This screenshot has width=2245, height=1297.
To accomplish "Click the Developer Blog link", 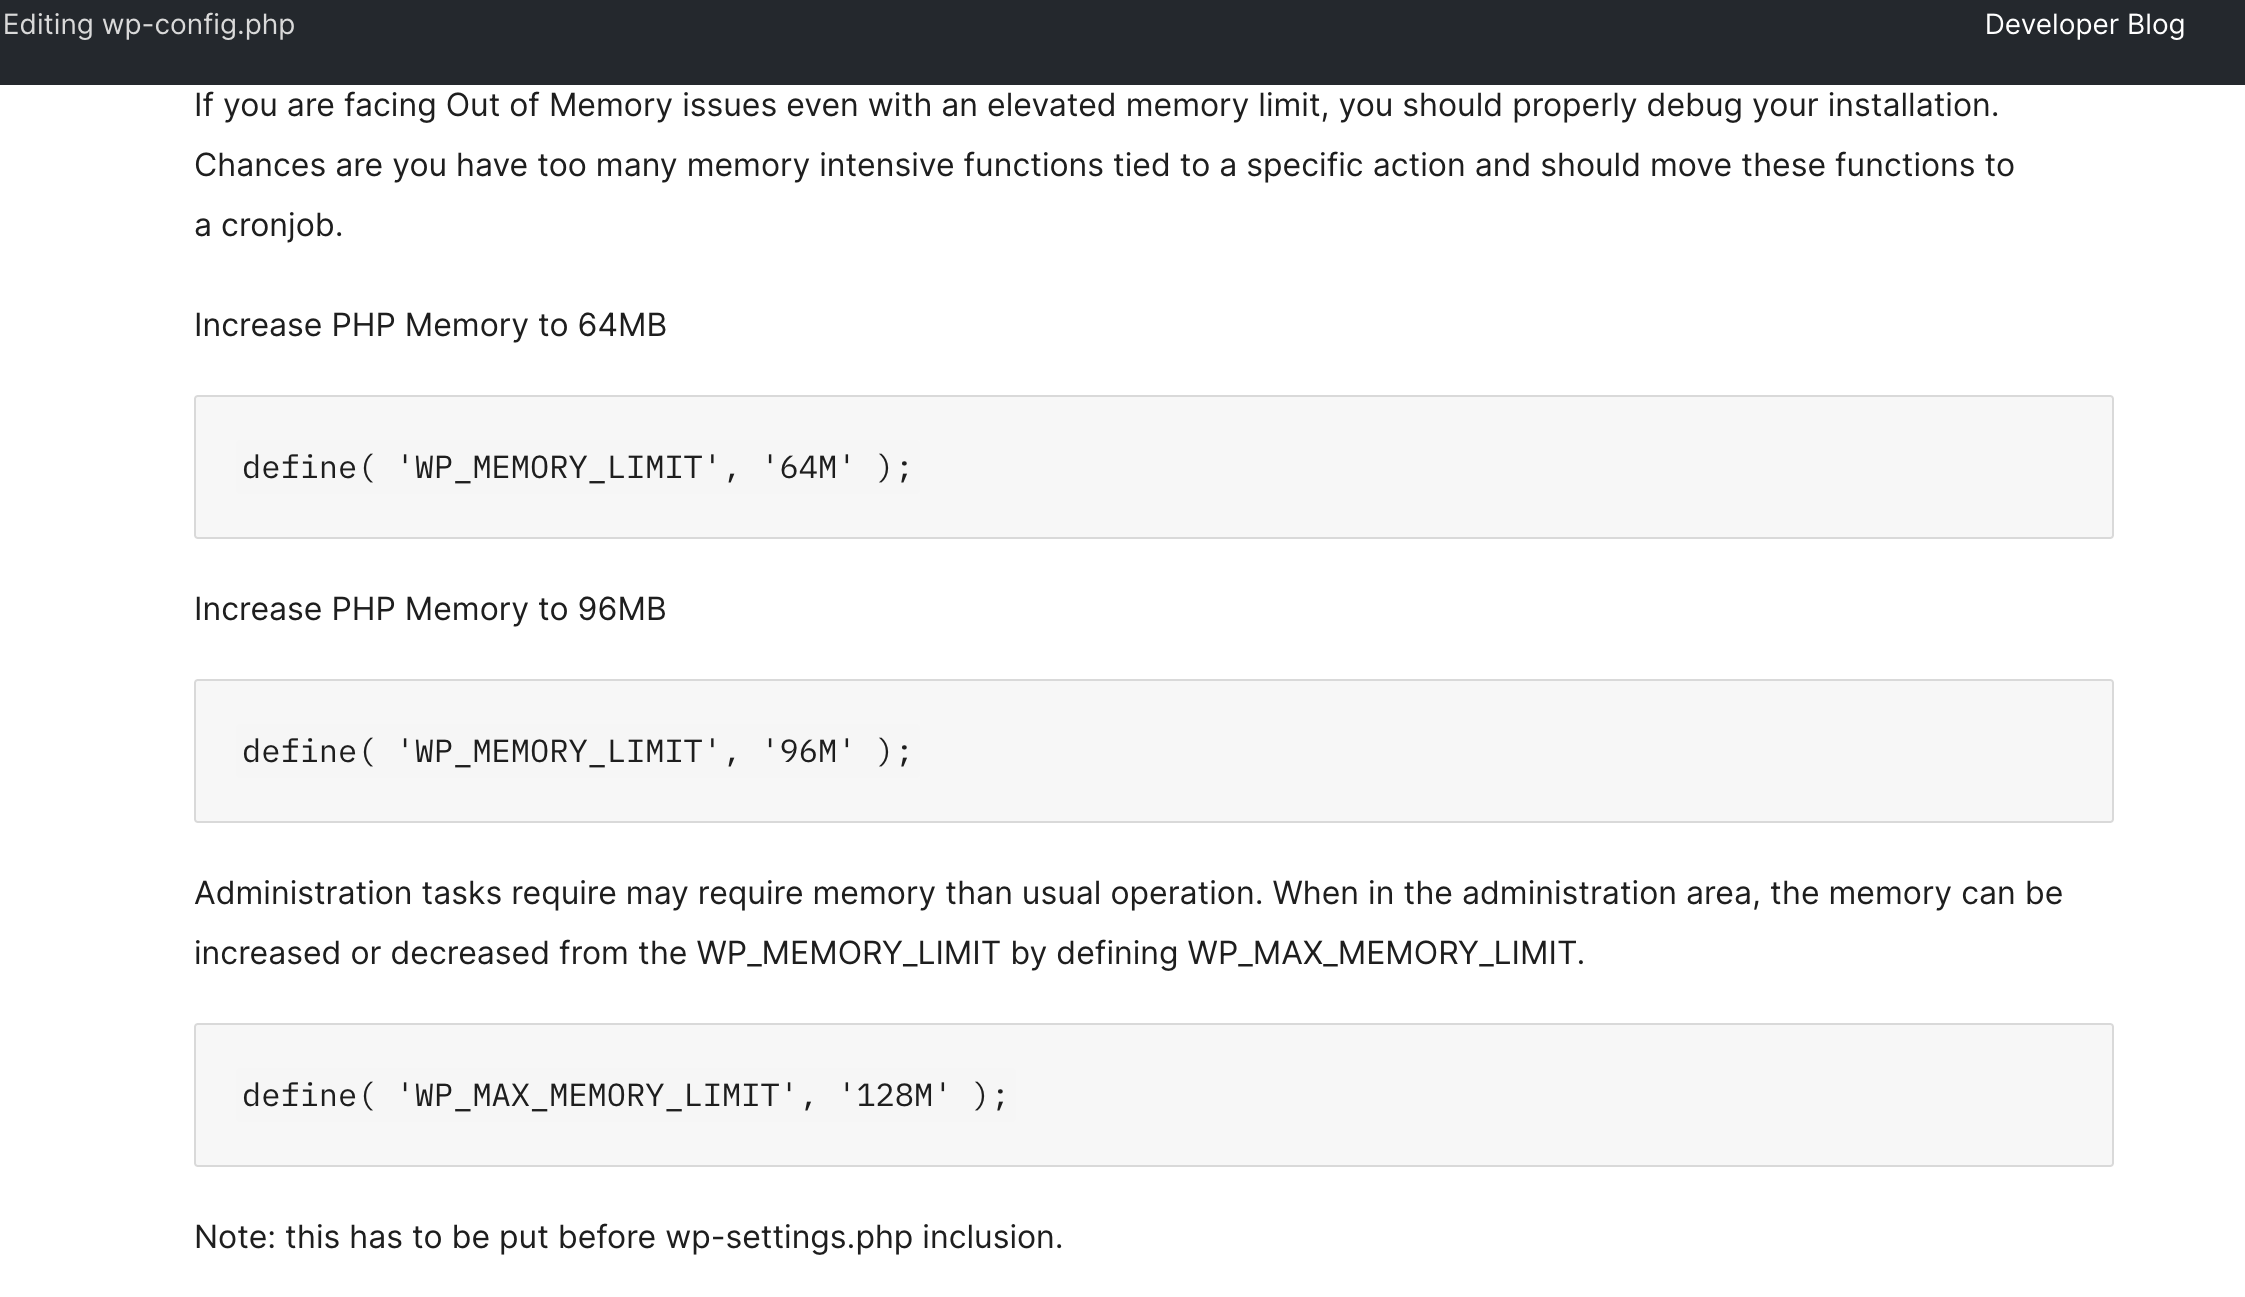I will click(x=2084, y=25).
